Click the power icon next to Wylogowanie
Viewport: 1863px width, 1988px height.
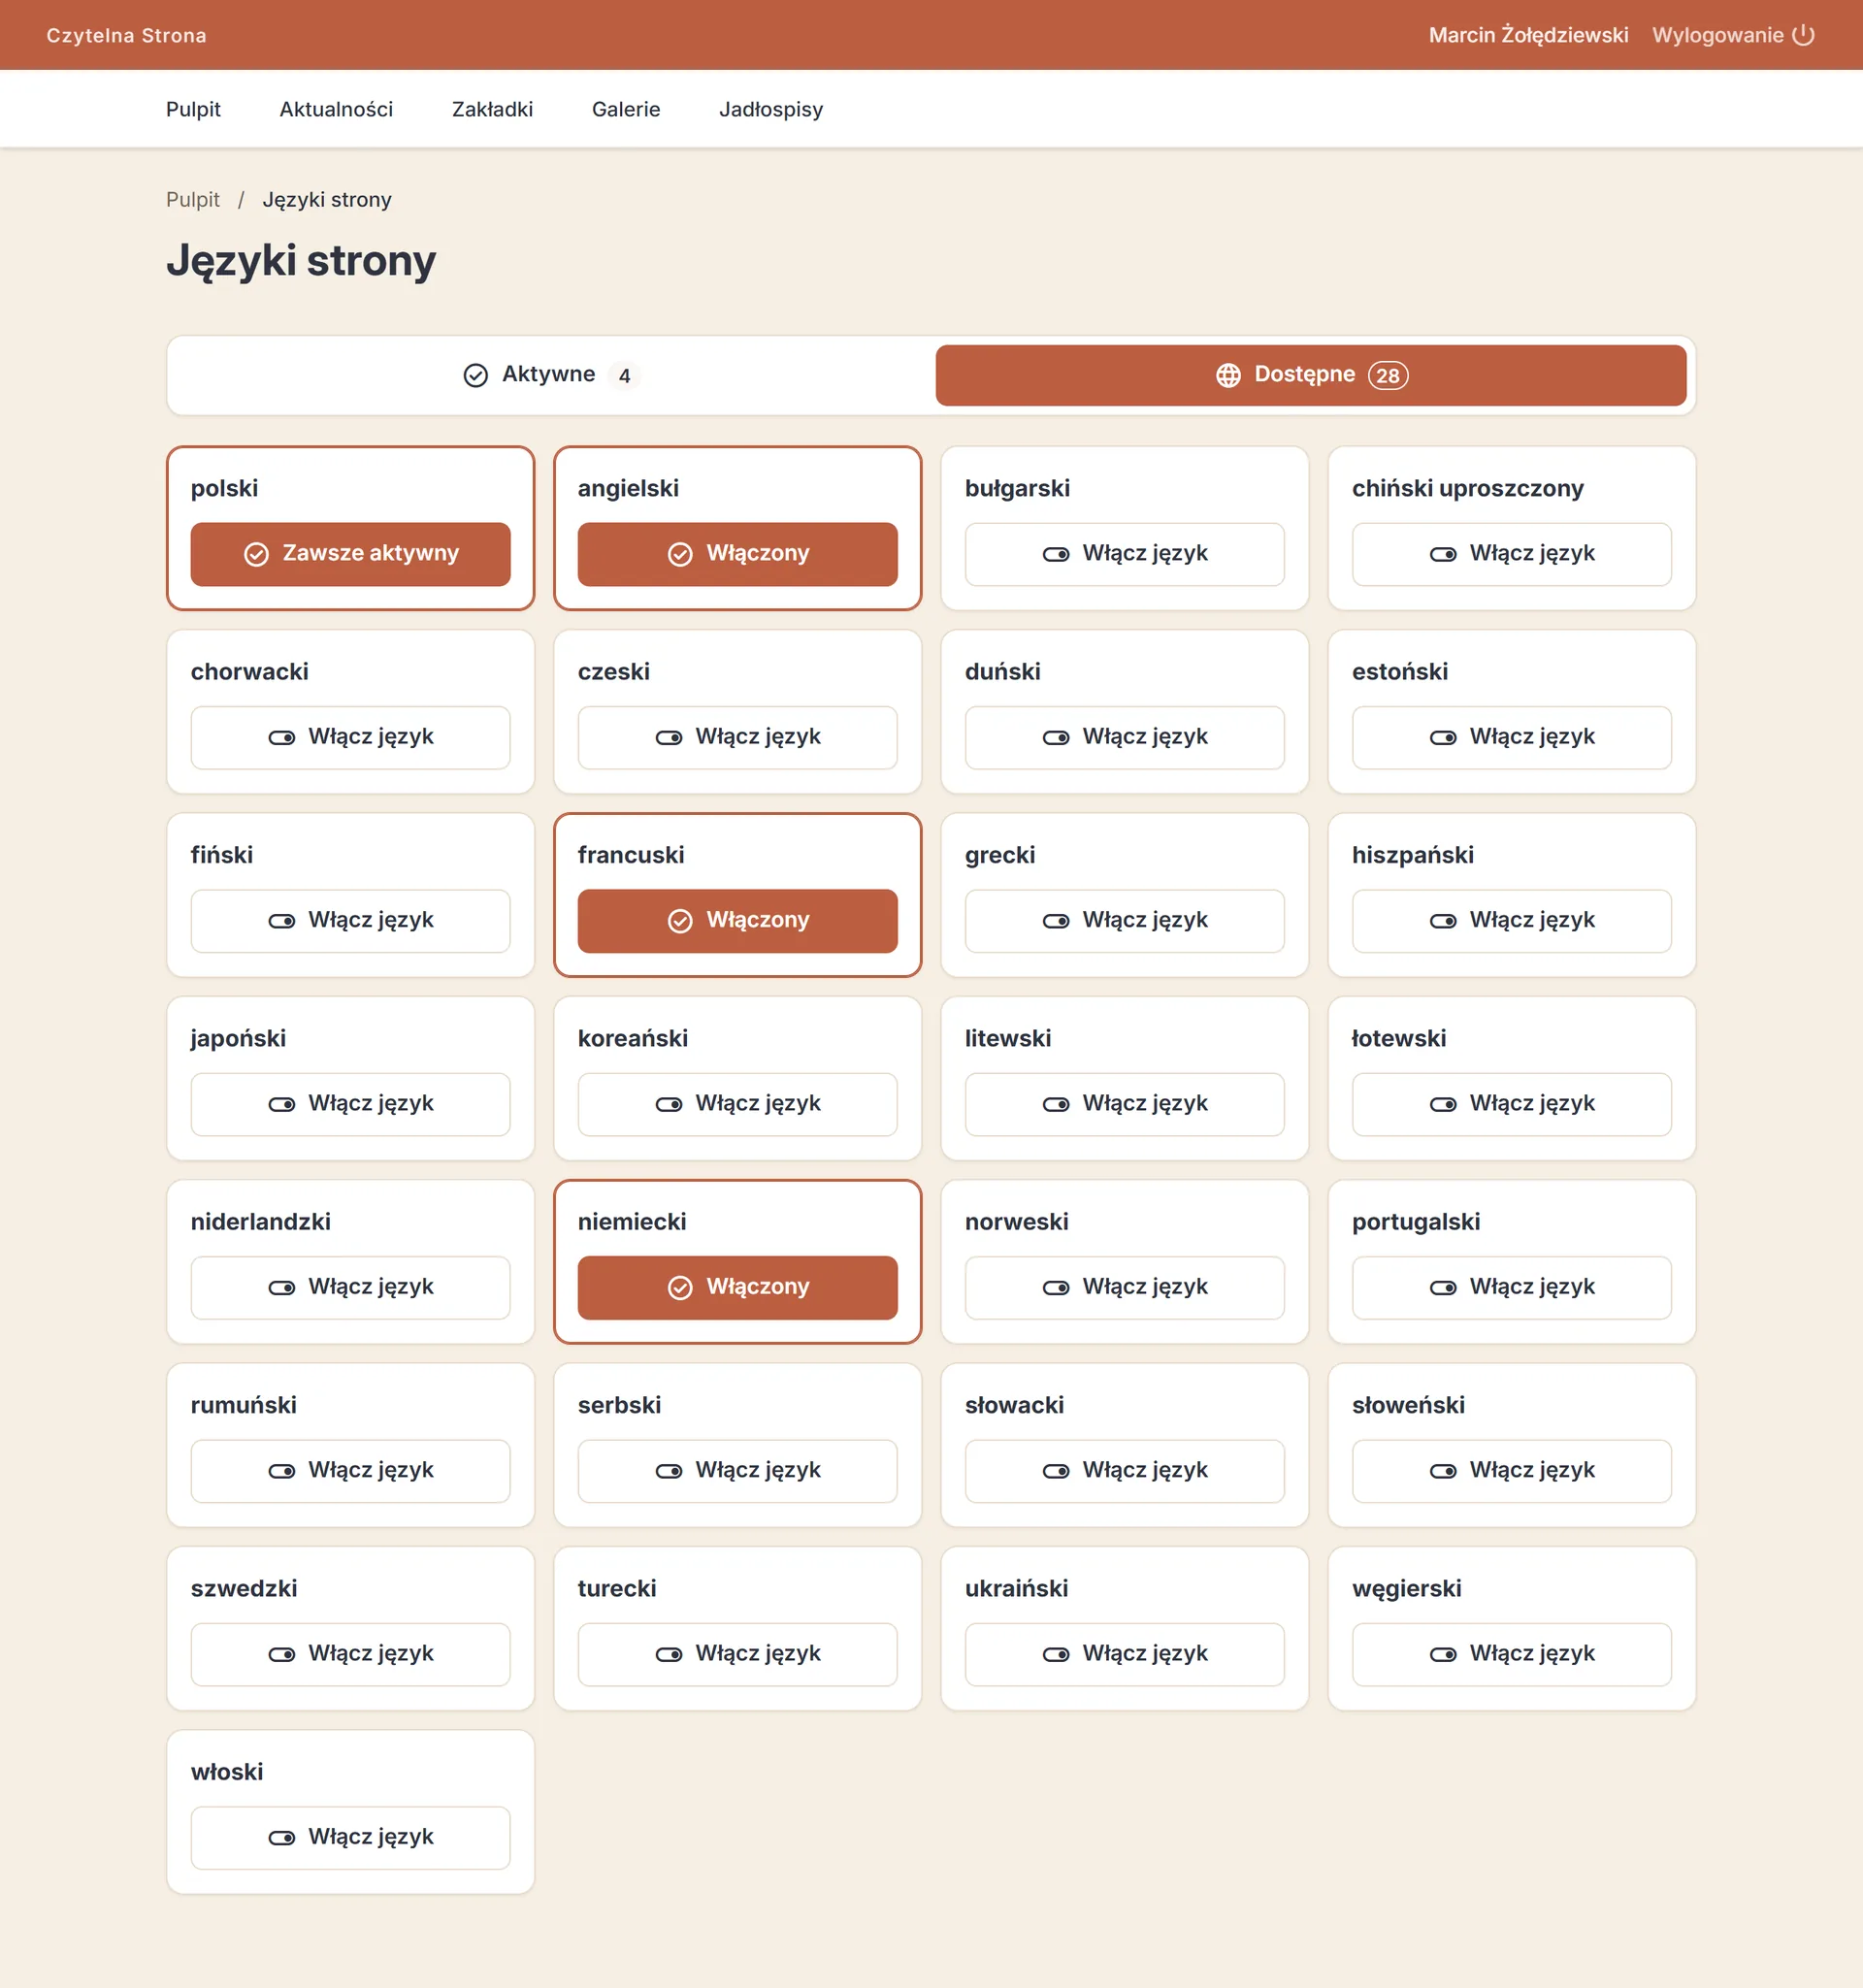coord(1803,35)
